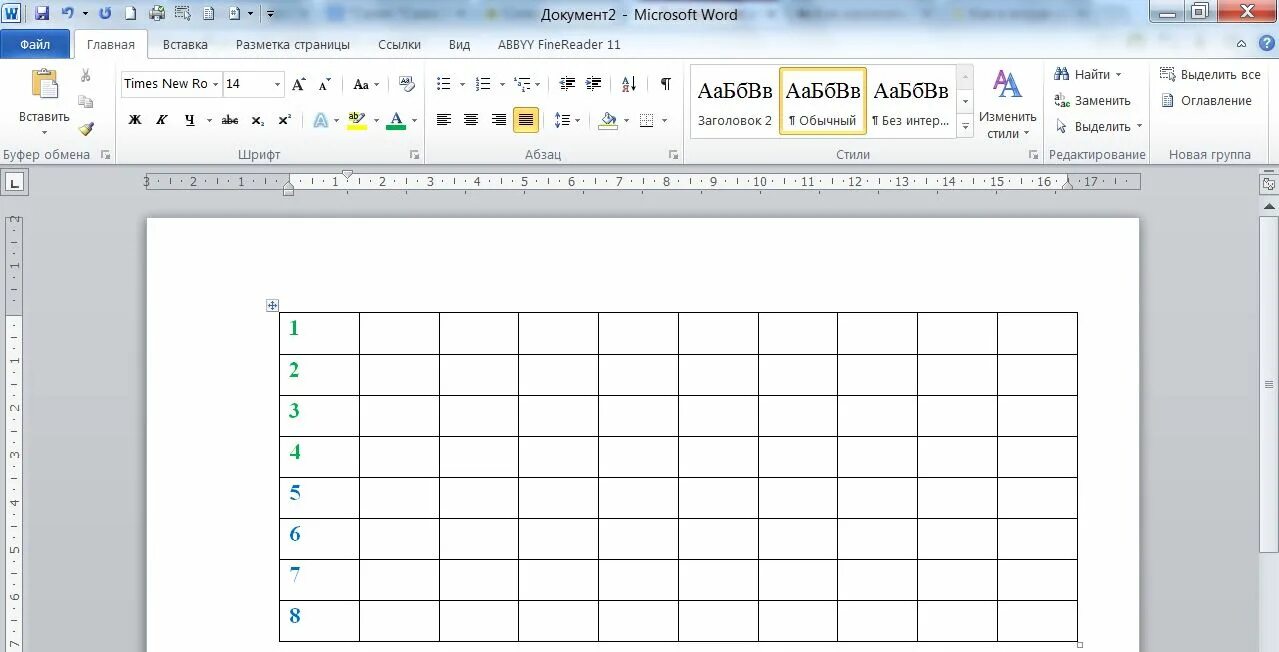This screenshot has height=652, width=1279.
Task: Create a new blank document from quick access
Action: (x=130, y=14)
